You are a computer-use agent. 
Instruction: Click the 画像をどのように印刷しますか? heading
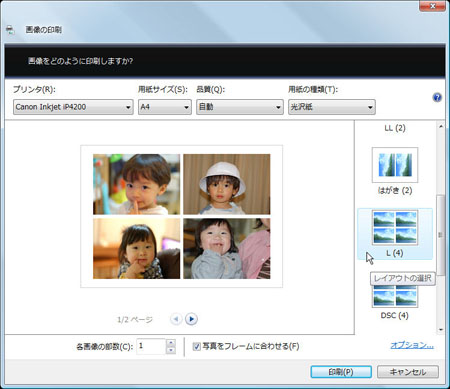pyautogui.click(x=80, y=61)
